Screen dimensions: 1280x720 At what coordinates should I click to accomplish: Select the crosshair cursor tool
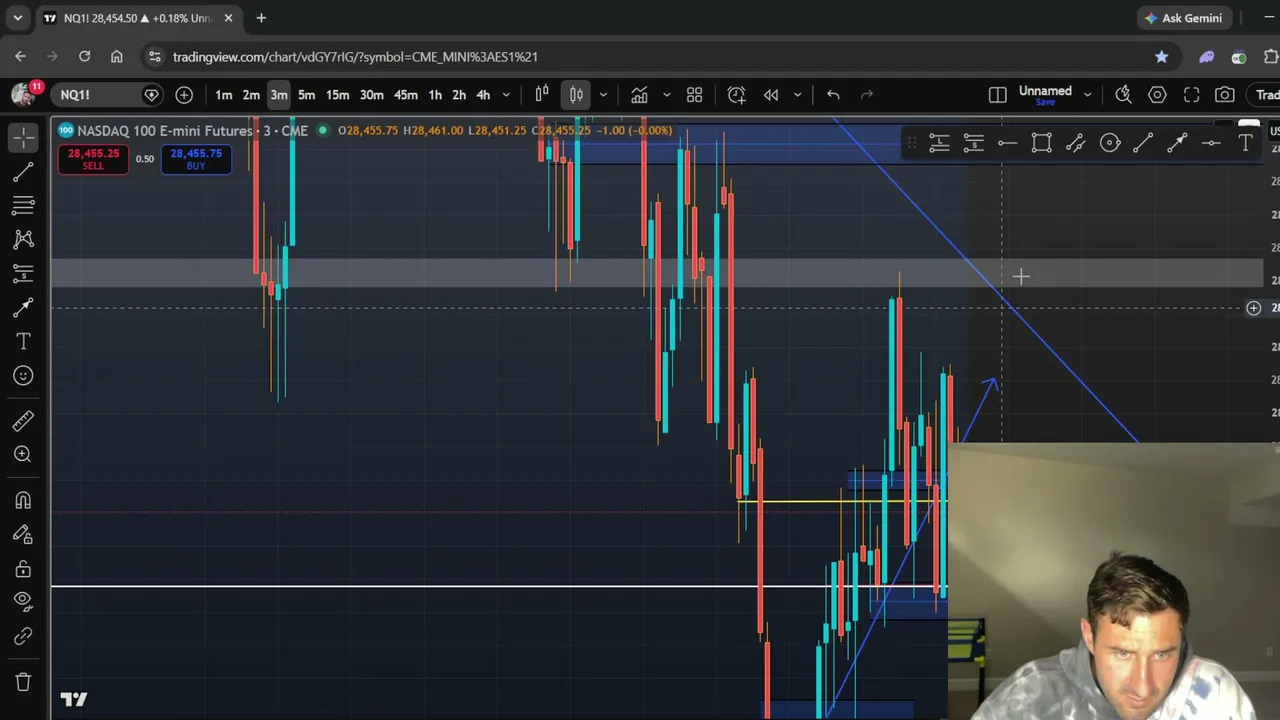23,137
